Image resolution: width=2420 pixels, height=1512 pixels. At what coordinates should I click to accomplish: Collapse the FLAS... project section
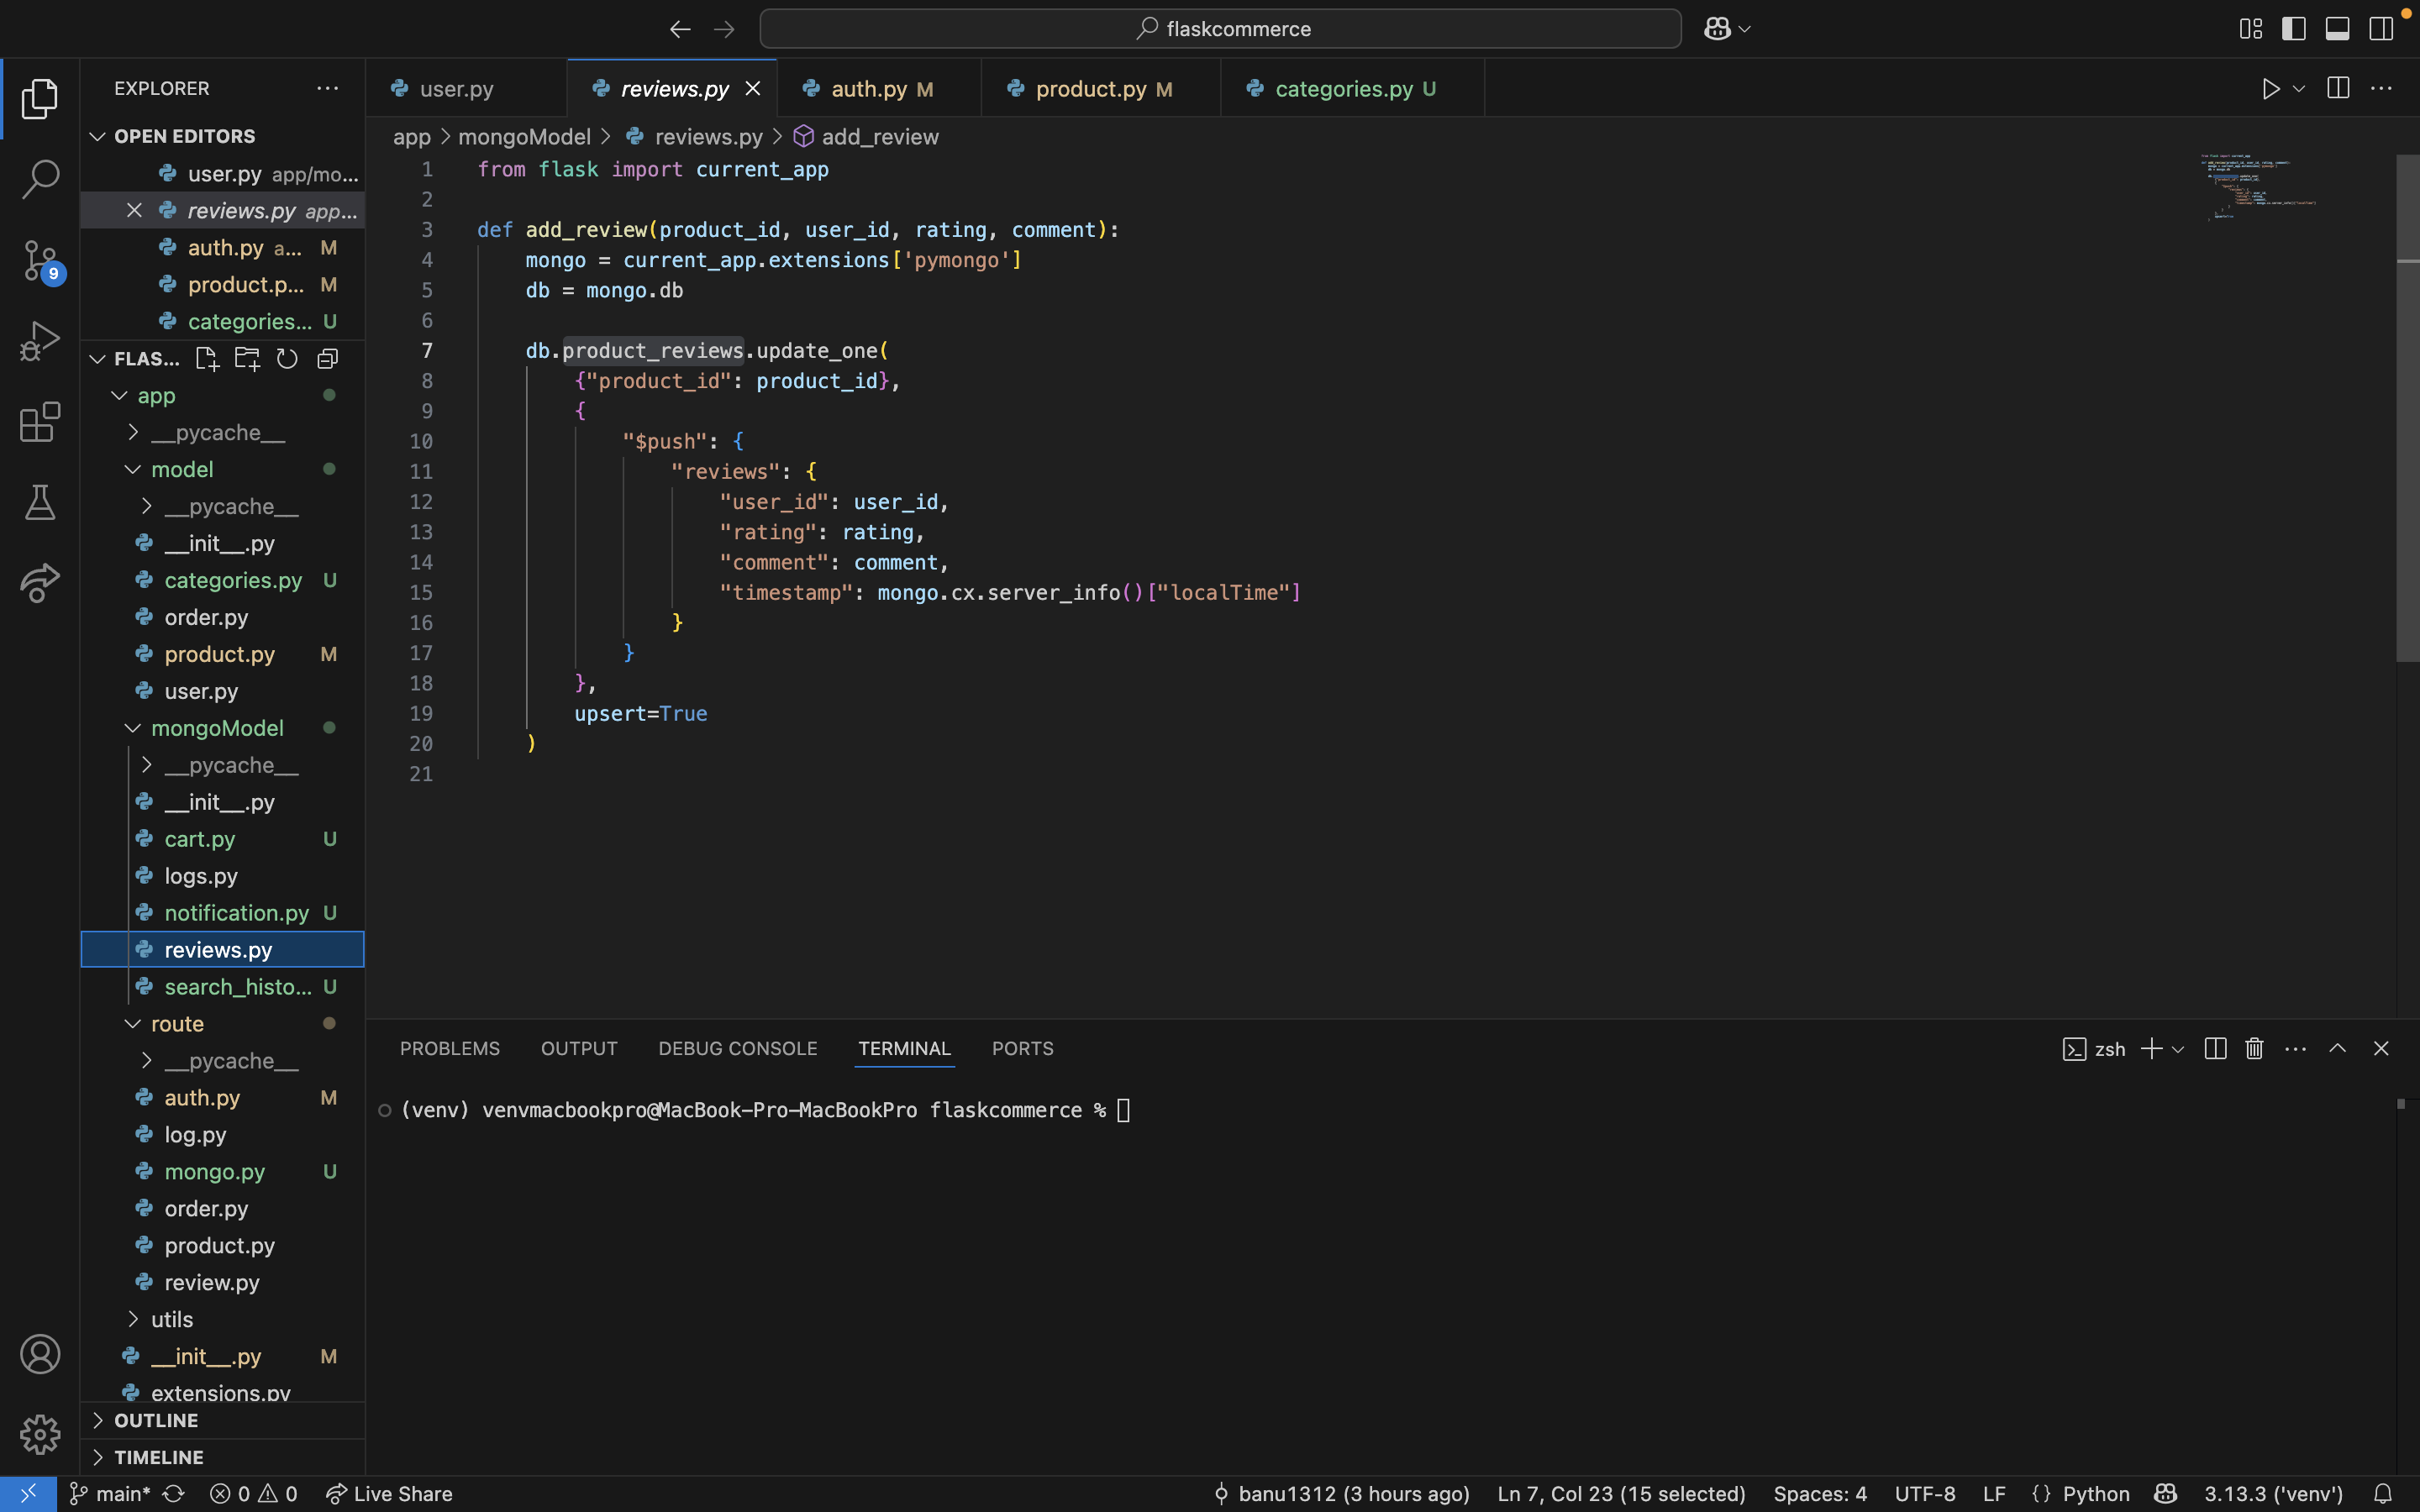(x=97, y=359)
